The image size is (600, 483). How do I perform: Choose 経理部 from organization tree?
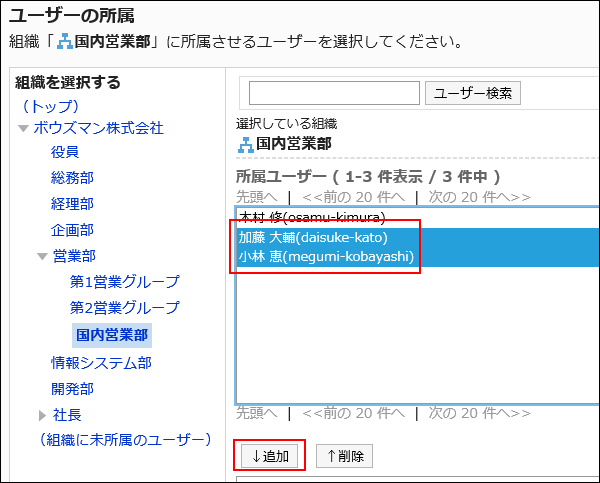(72, 204)
